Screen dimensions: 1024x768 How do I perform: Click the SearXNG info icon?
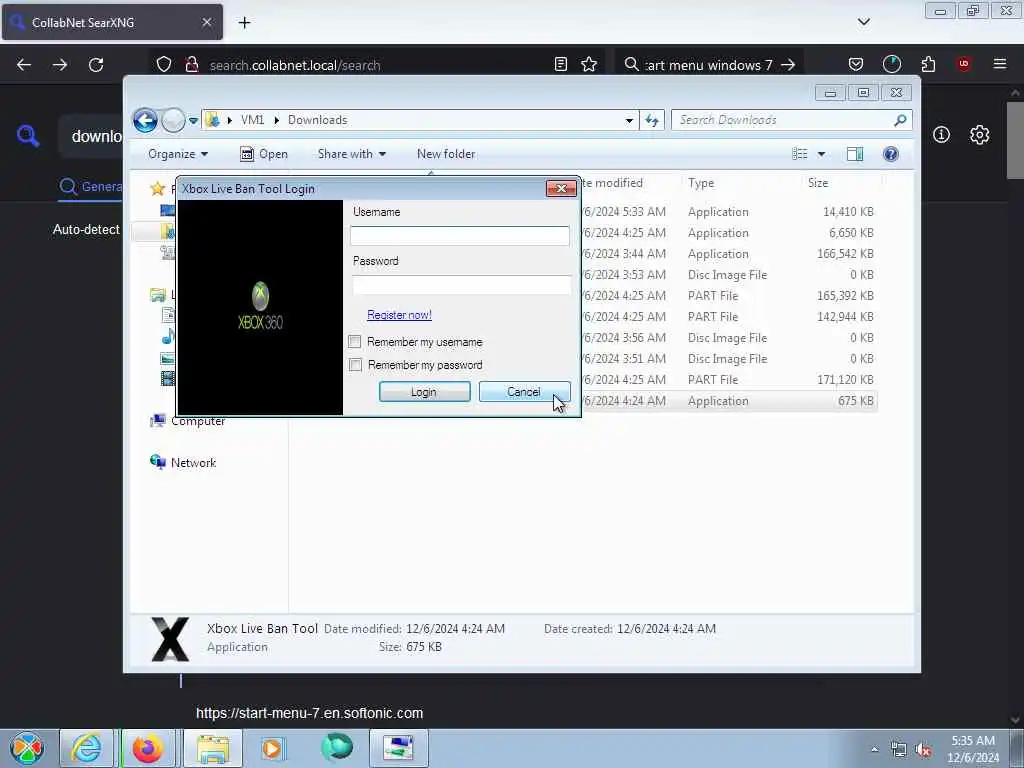point(941,135)
